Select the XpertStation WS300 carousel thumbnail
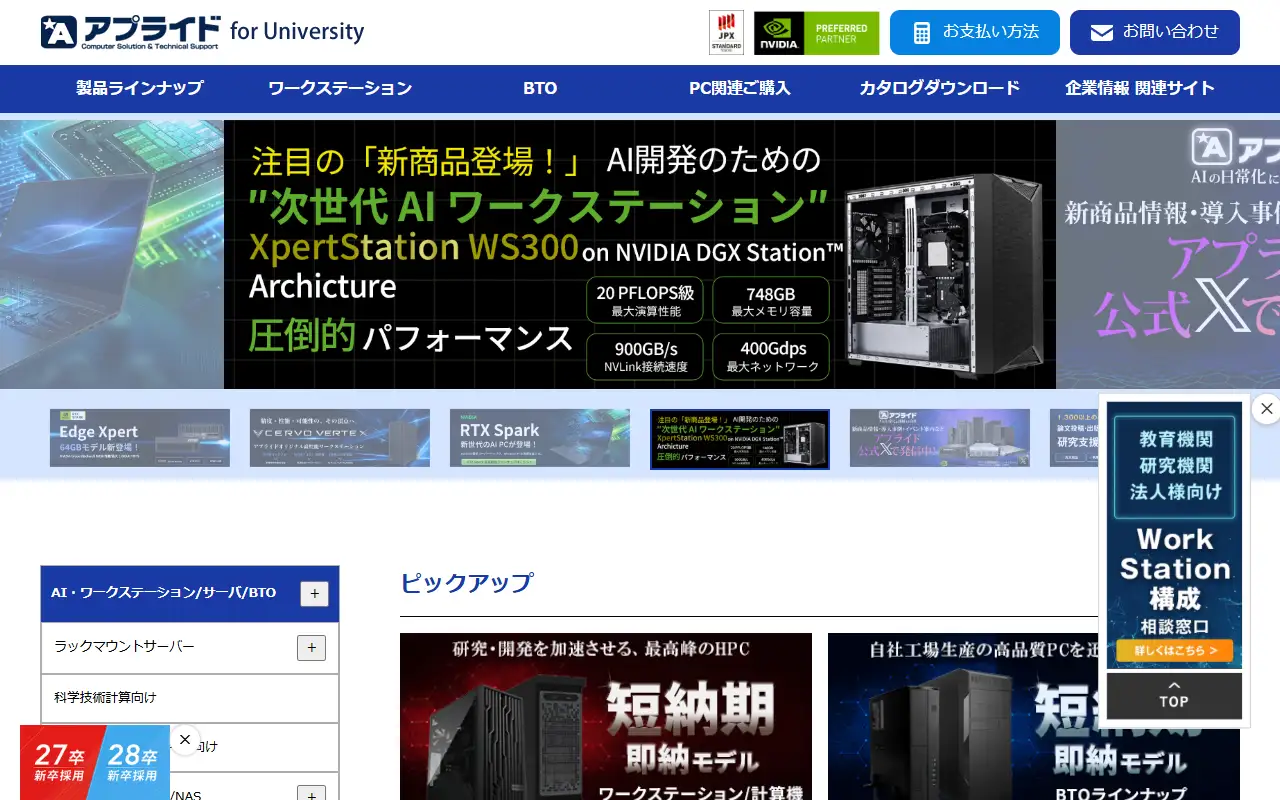Screen dimensions: 1280x800 coord(740,439)
